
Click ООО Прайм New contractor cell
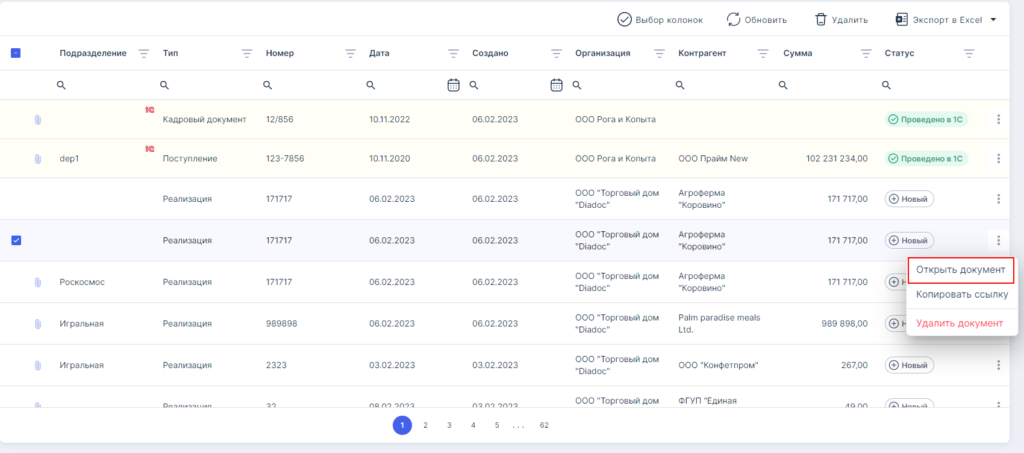(713, 158)
